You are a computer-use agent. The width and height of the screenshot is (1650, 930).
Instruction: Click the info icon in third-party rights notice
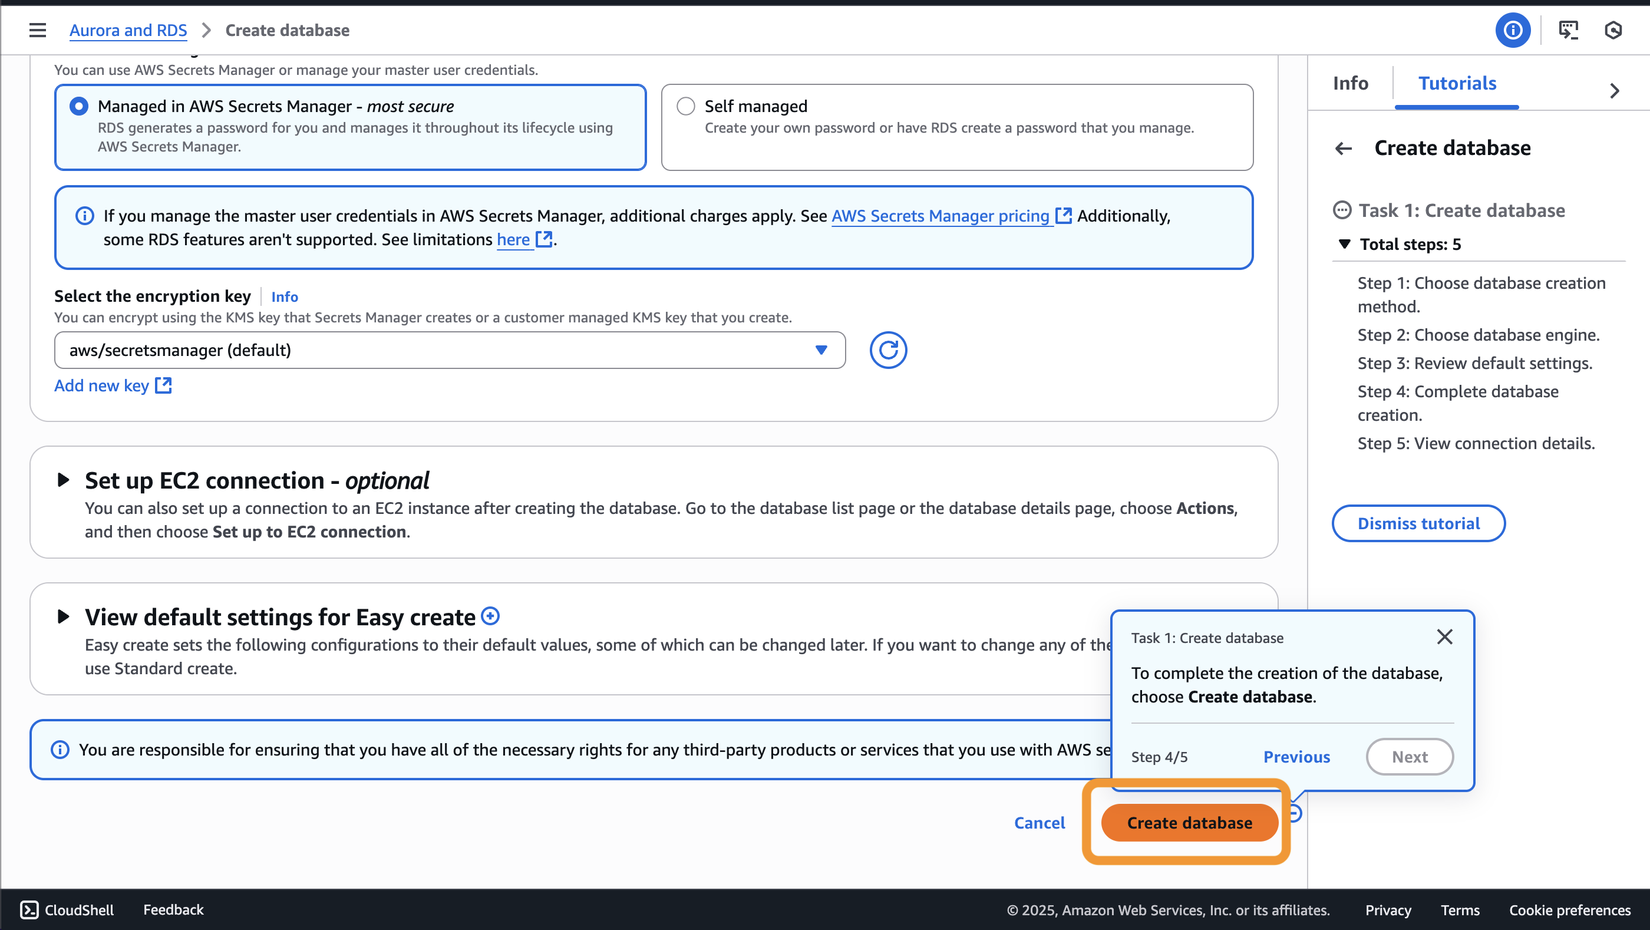(60, 750)
